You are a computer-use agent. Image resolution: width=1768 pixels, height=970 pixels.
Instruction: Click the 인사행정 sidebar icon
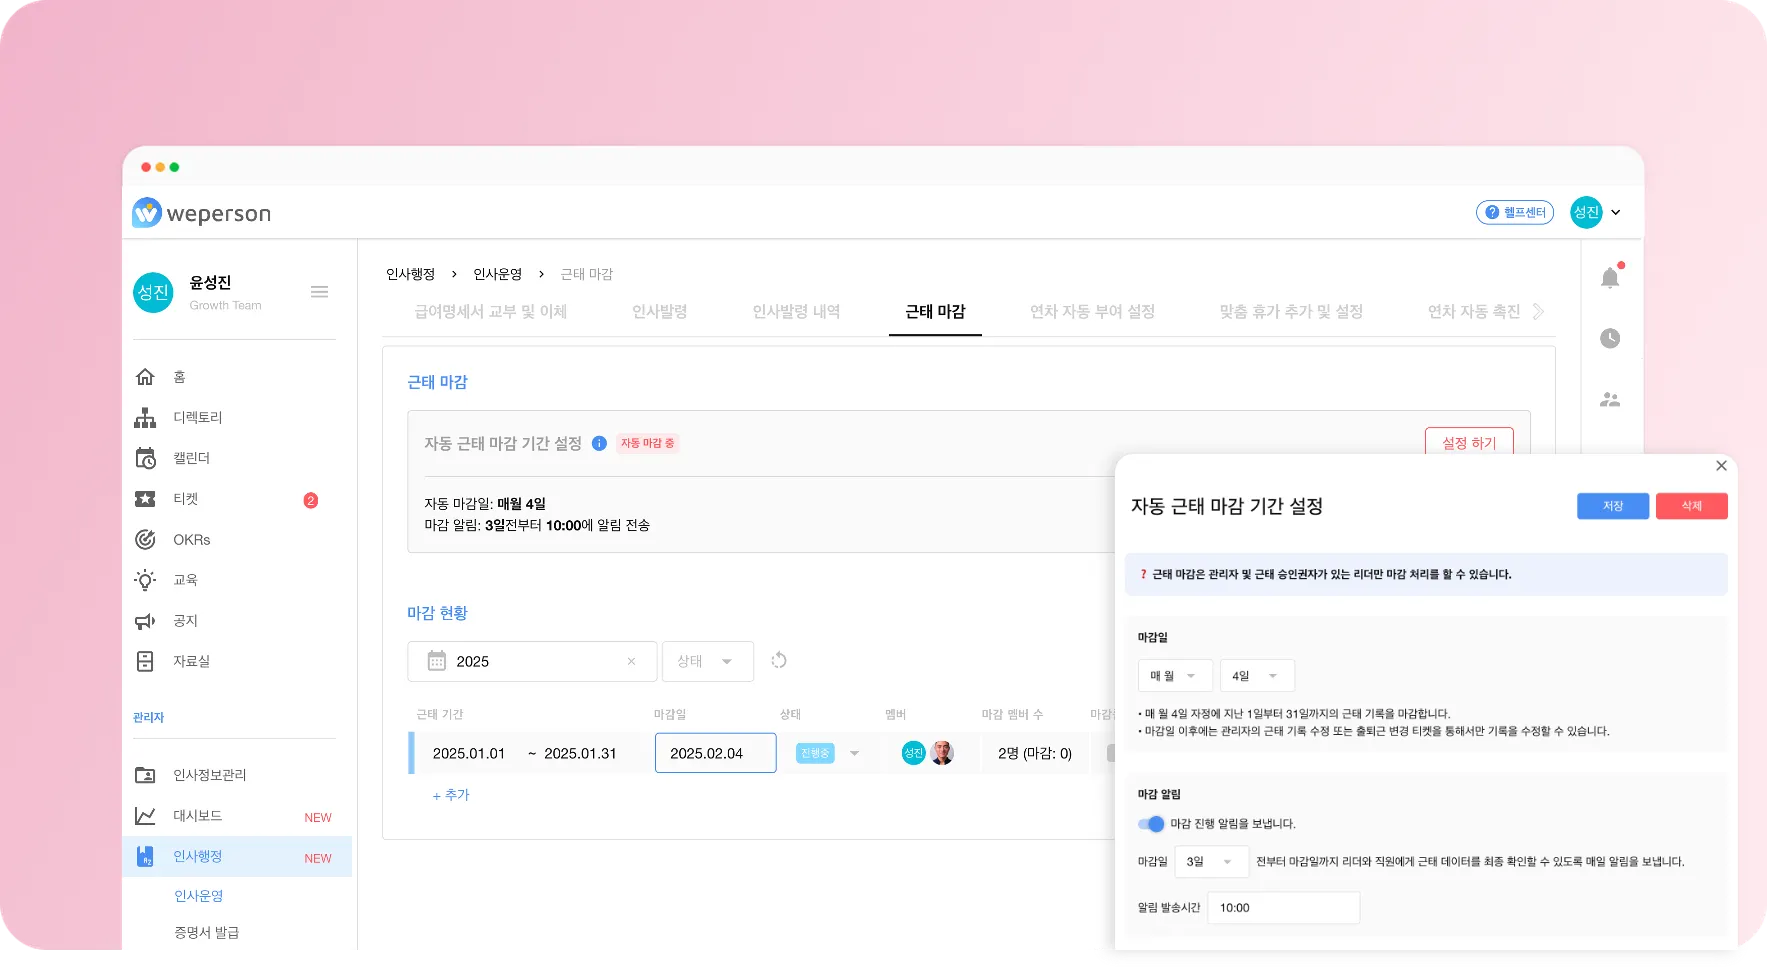click(x=145, y=857)
